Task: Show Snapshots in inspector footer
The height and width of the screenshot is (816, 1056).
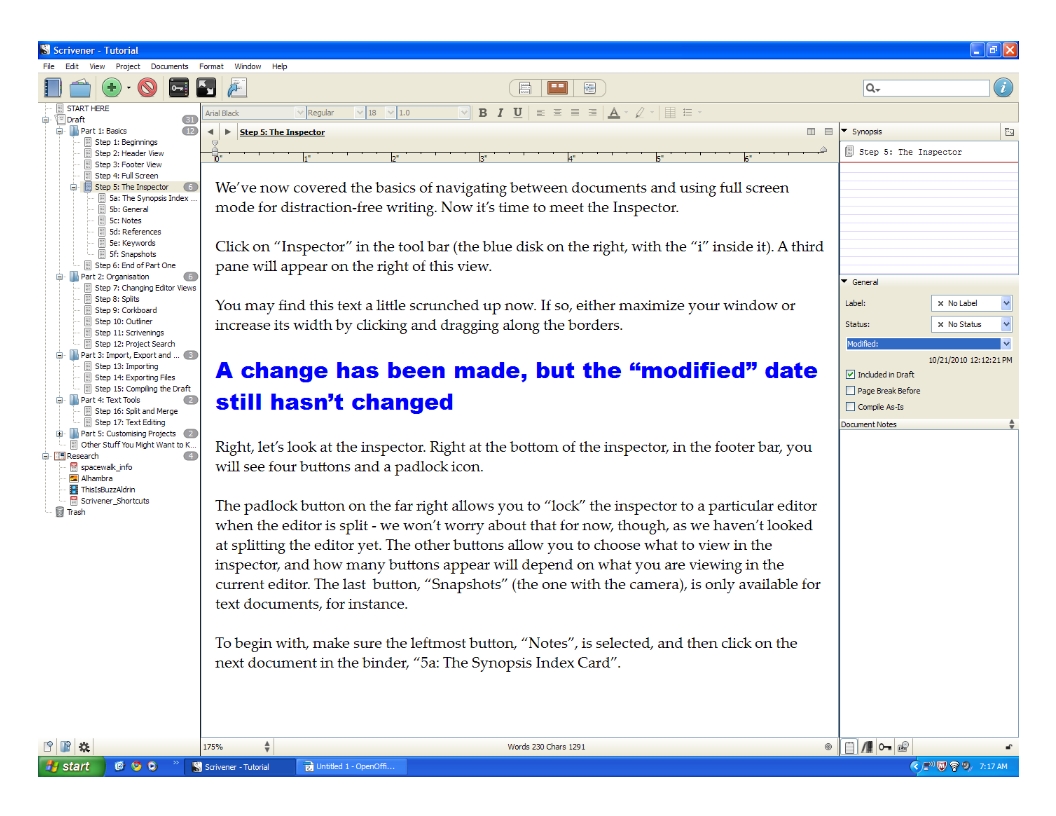Action: pyautogui.click(x=903, y=746)
